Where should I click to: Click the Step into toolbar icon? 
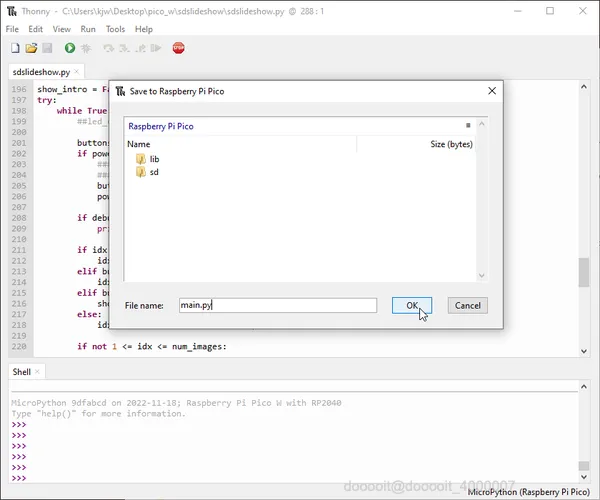[x=124, y=48]
